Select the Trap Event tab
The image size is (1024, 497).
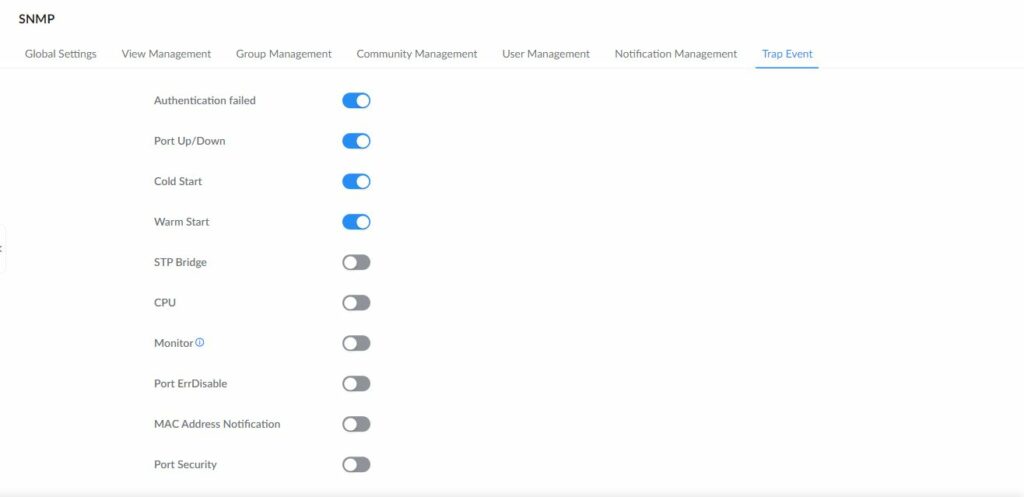click(787, 54)
